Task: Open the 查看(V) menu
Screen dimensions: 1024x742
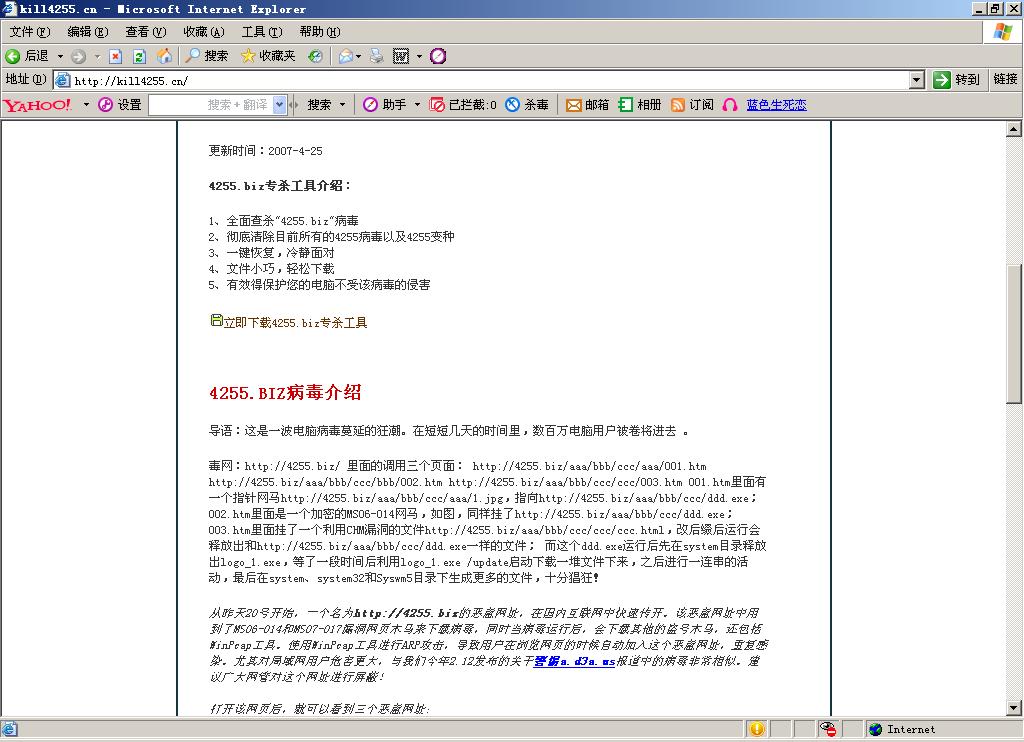Action: (146, 32)
